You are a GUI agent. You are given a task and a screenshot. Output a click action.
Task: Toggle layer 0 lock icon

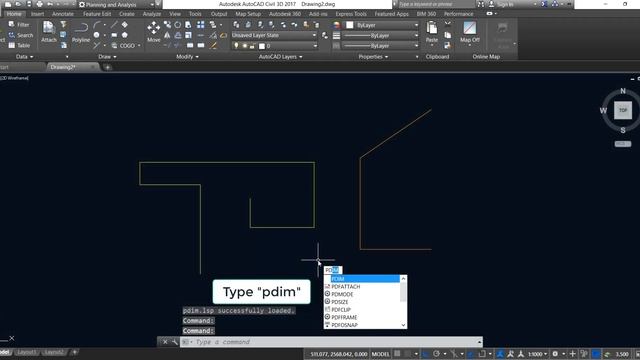tap(252, 46)
